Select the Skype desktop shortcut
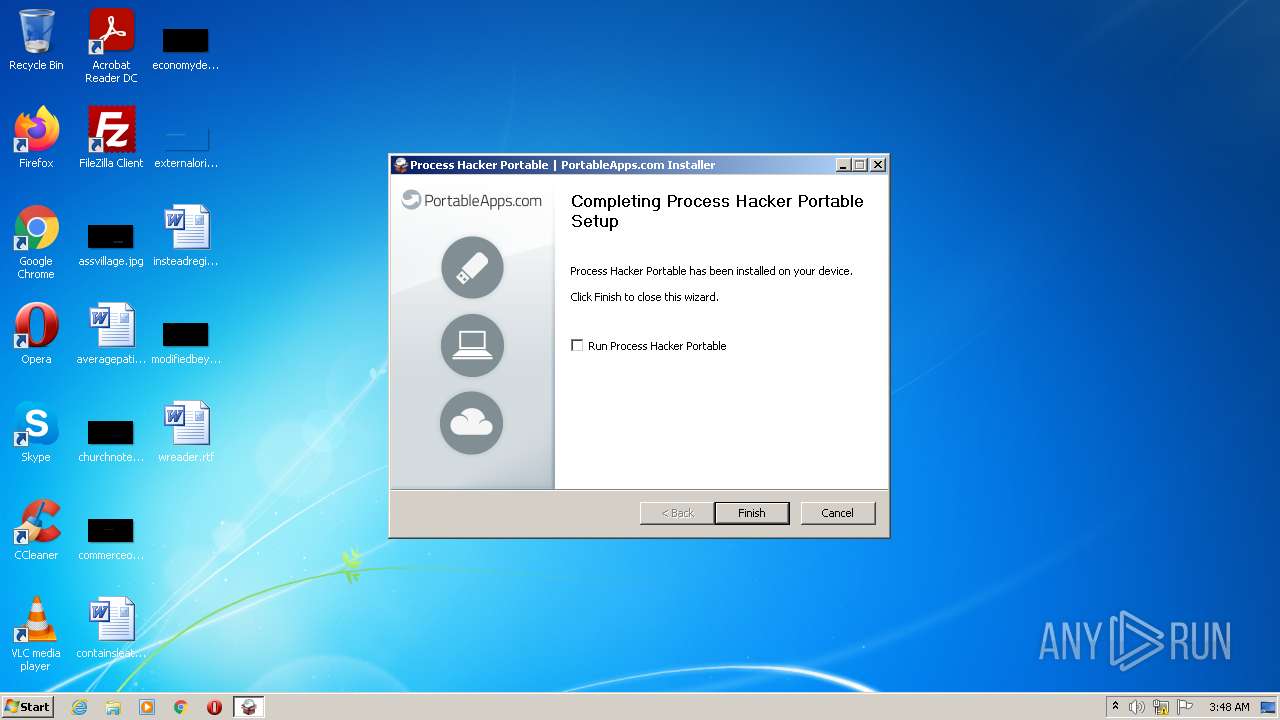The image size is (1280, 720). pos(36,432)
